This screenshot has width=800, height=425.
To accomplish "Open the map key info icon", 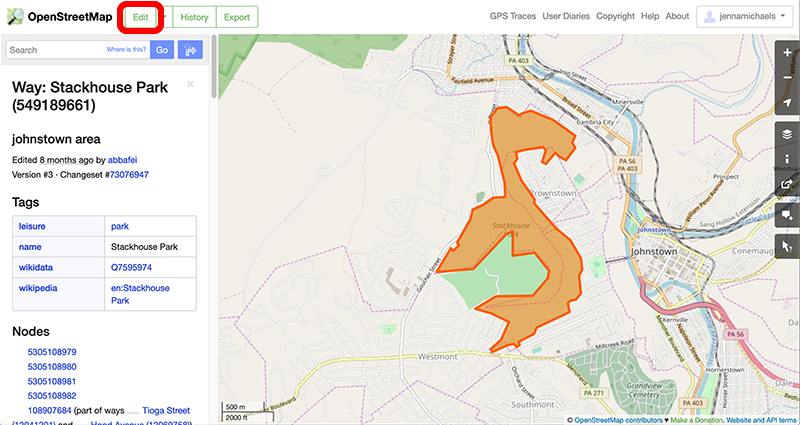I will click(787, 159).
